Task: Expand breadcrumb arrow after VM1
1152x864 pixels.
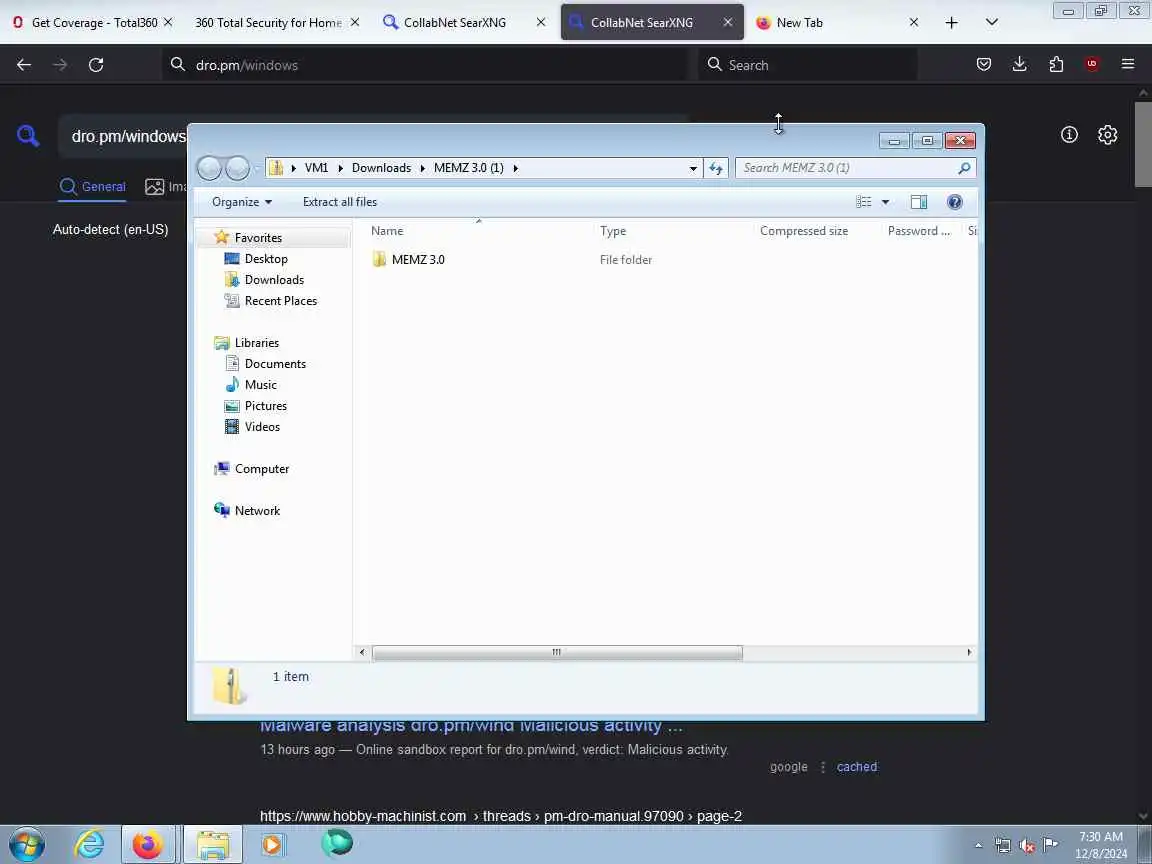Action: click(340, 168)
